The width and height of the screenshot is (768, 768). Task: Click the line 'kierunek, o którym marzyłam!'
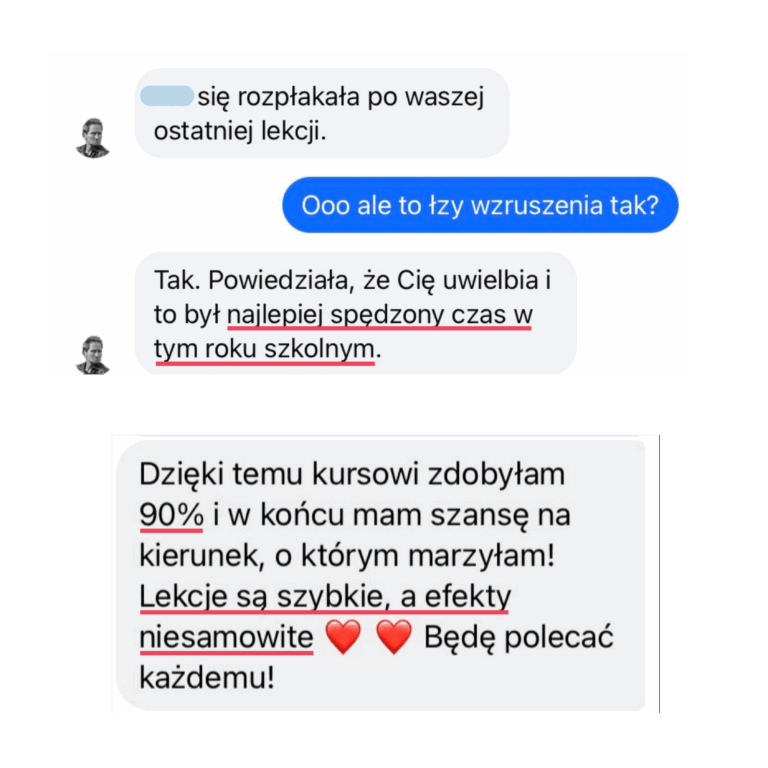tap(347, 556)
